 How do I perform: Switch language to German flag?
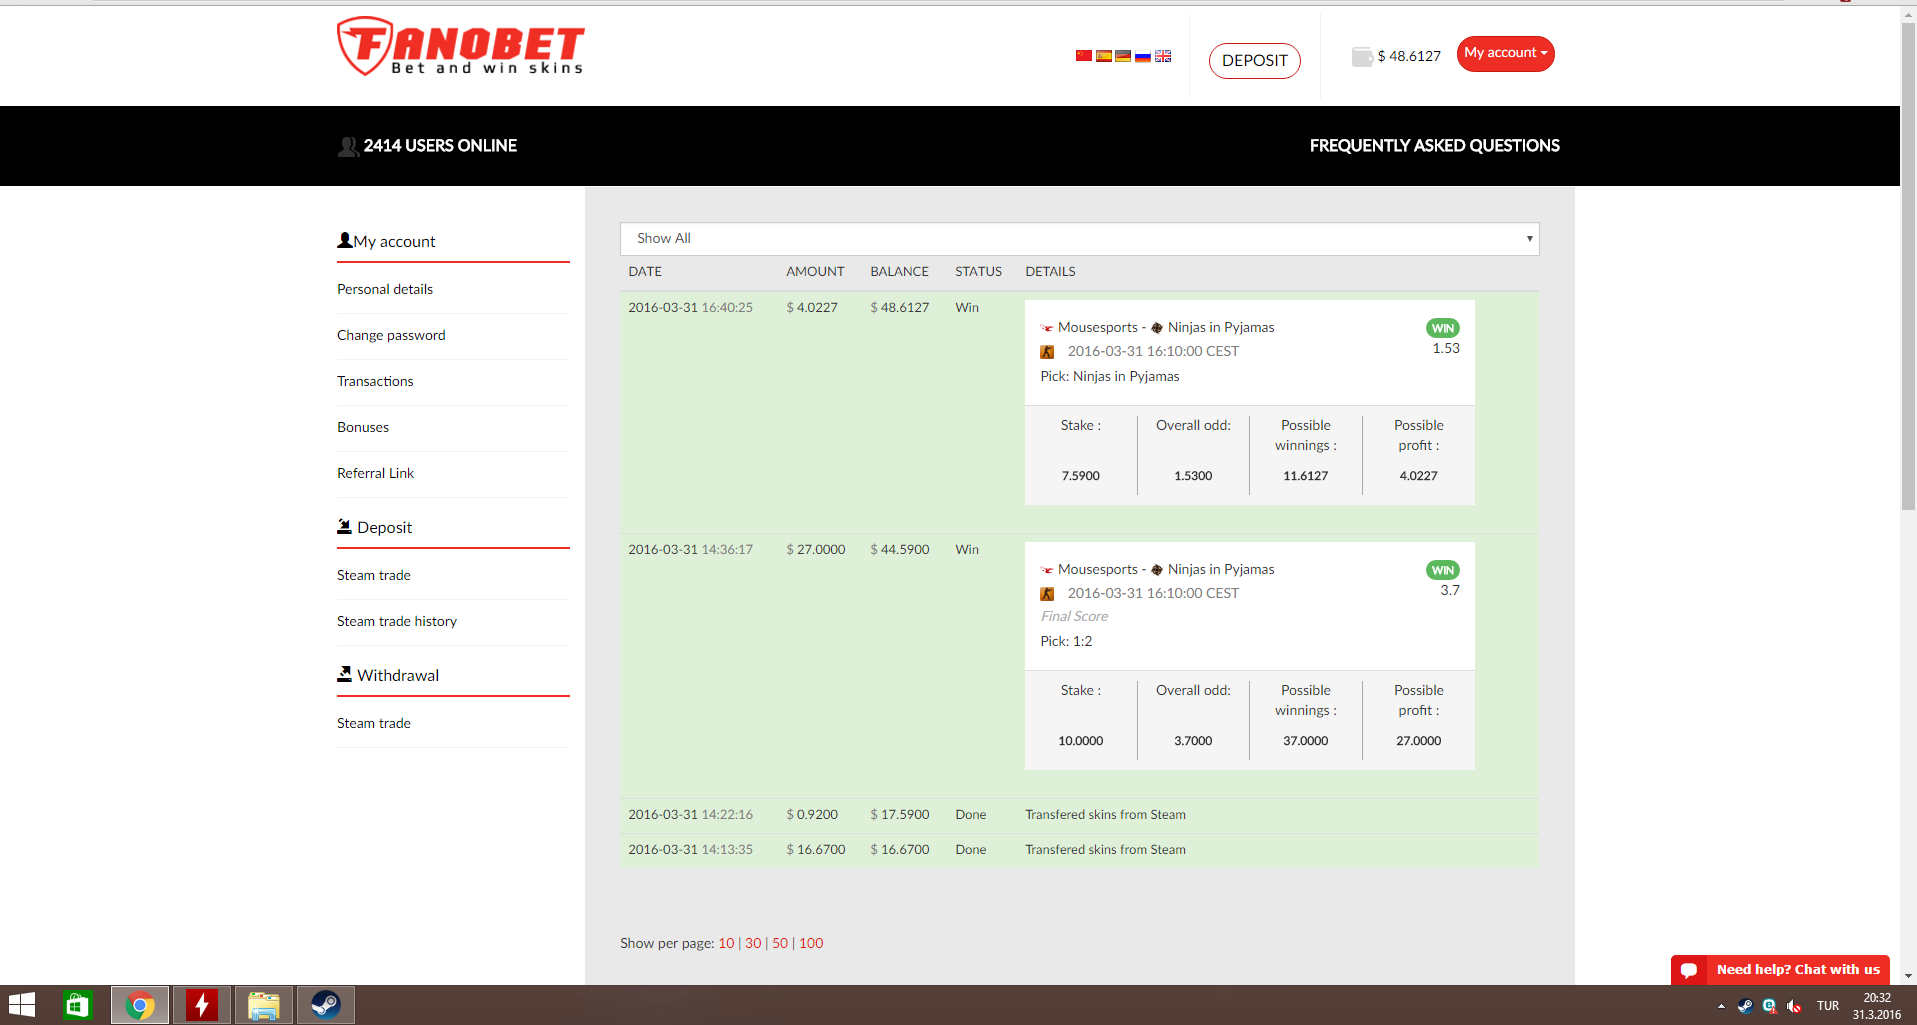click(x=1123, y=56)
